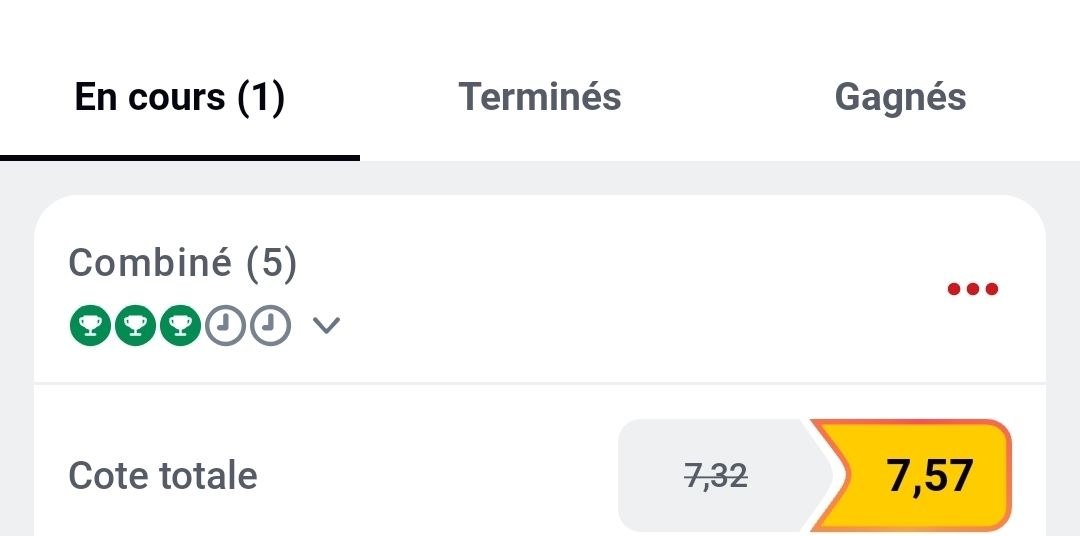This screenshot has height=536, width=1080.
Task: Expand the combined bet selections chevron
Action: (326, 325)
